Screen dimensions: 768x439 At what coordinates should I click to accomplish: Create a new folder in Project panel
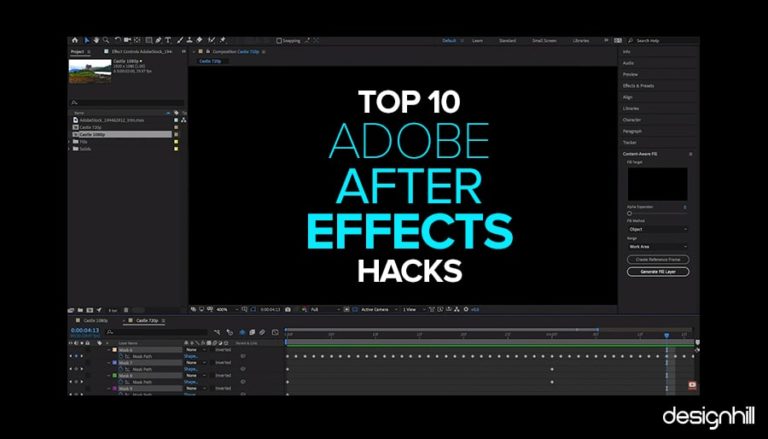[x=80, y=310]
